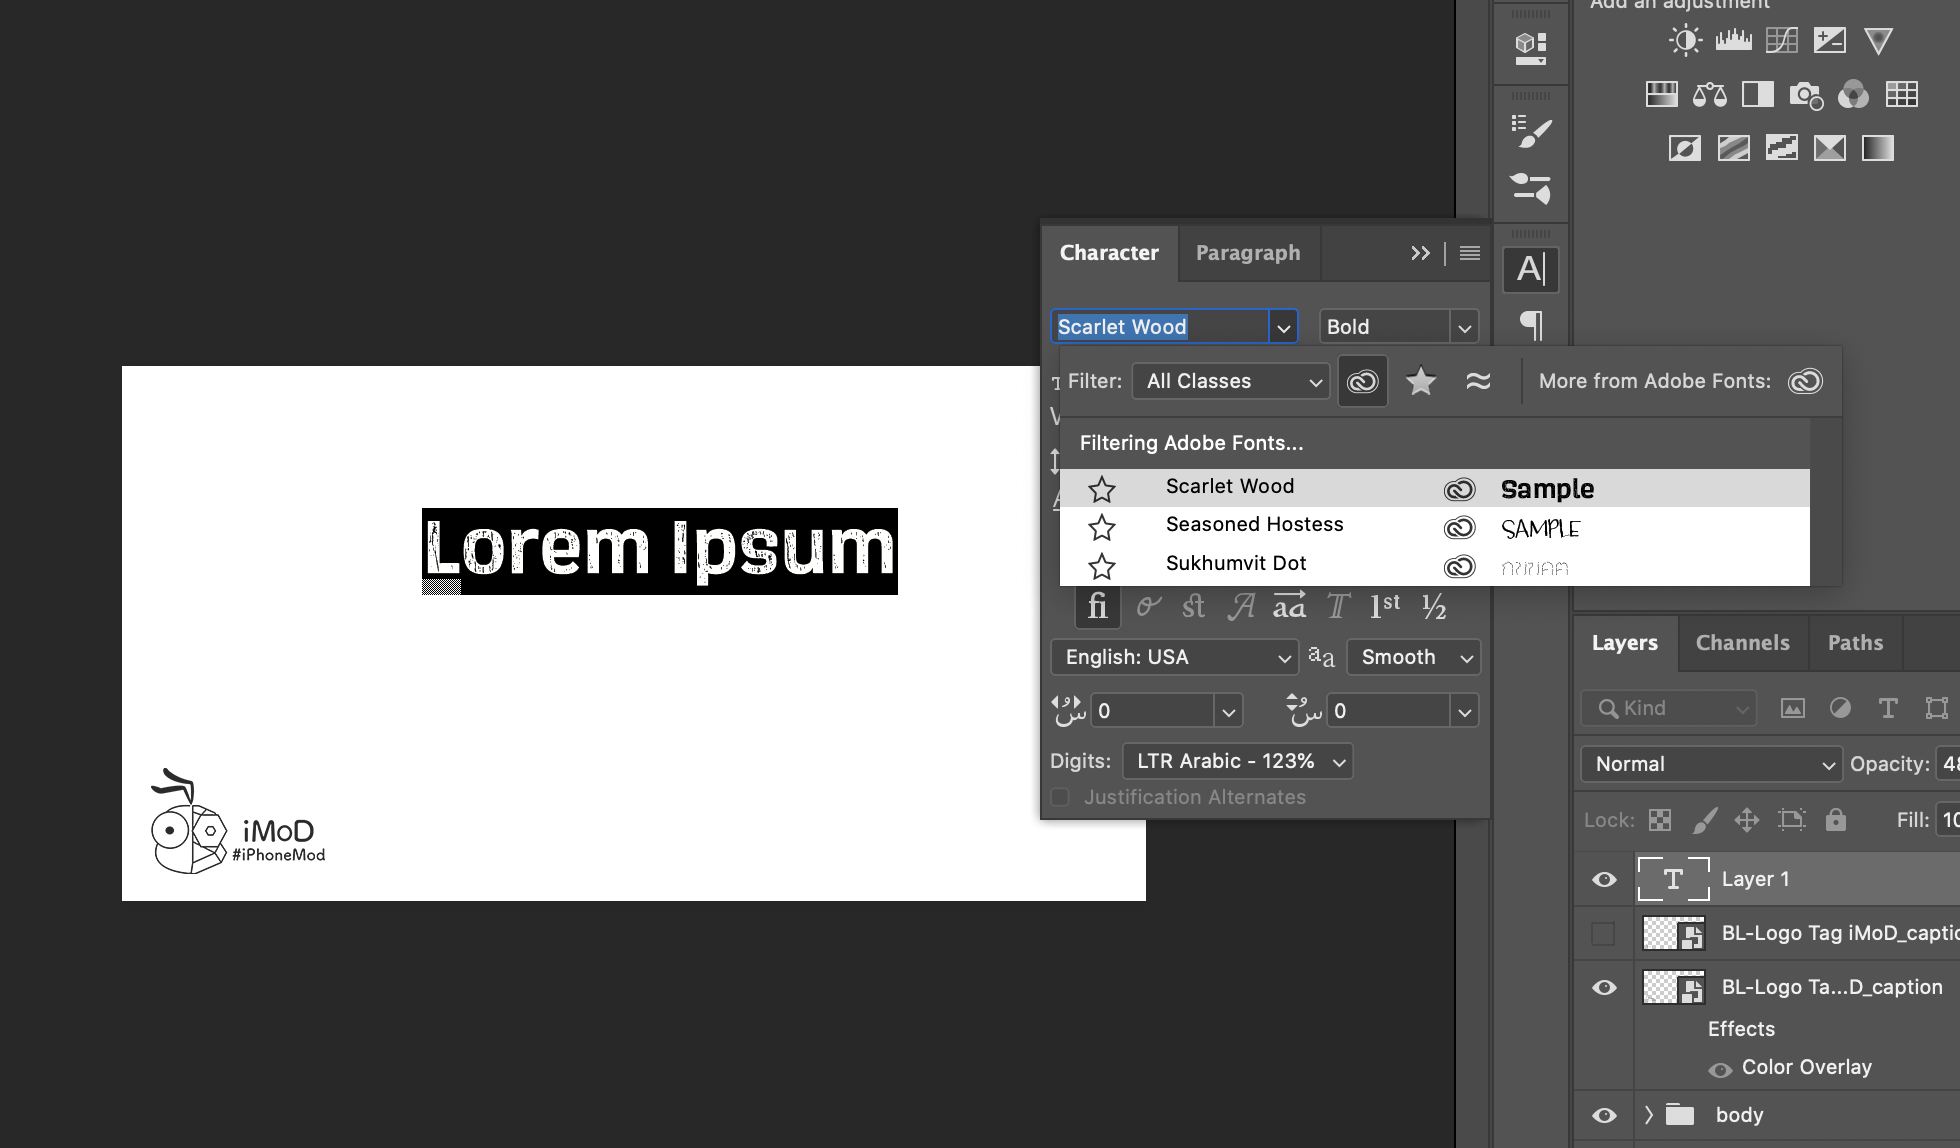Hide Layer 1 with eye icon

pos(1604,879)
